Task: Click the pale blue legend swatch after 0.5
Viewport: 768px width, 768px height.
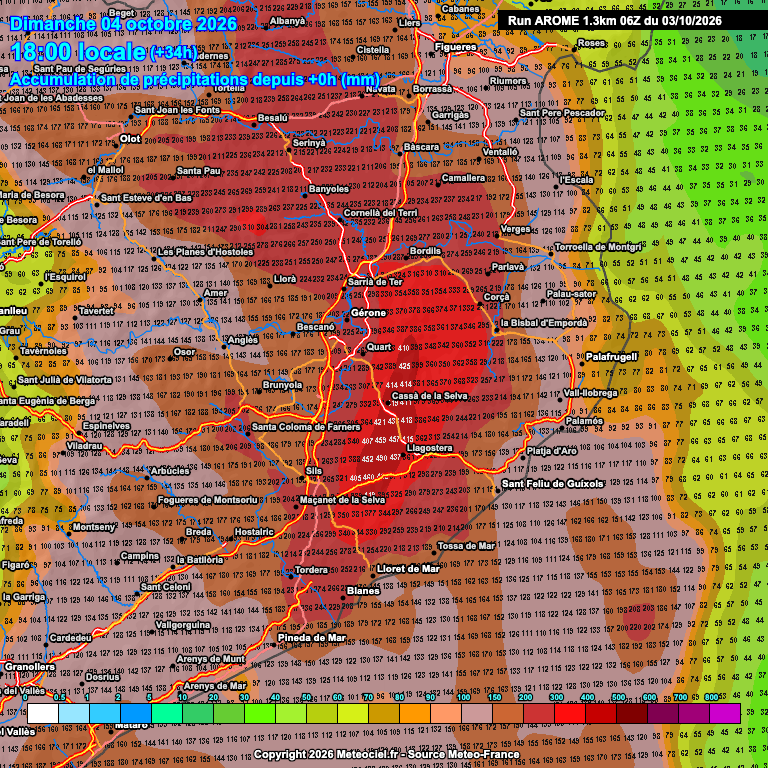Action: (x=74, y=714)
